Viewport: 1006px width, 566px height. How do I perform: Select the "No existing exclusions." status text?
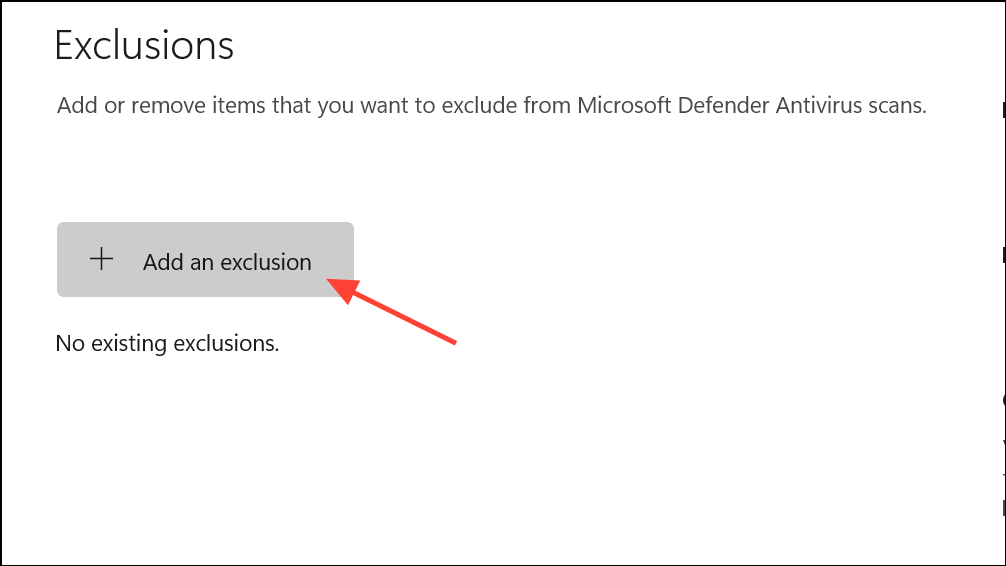click(167, 344)
